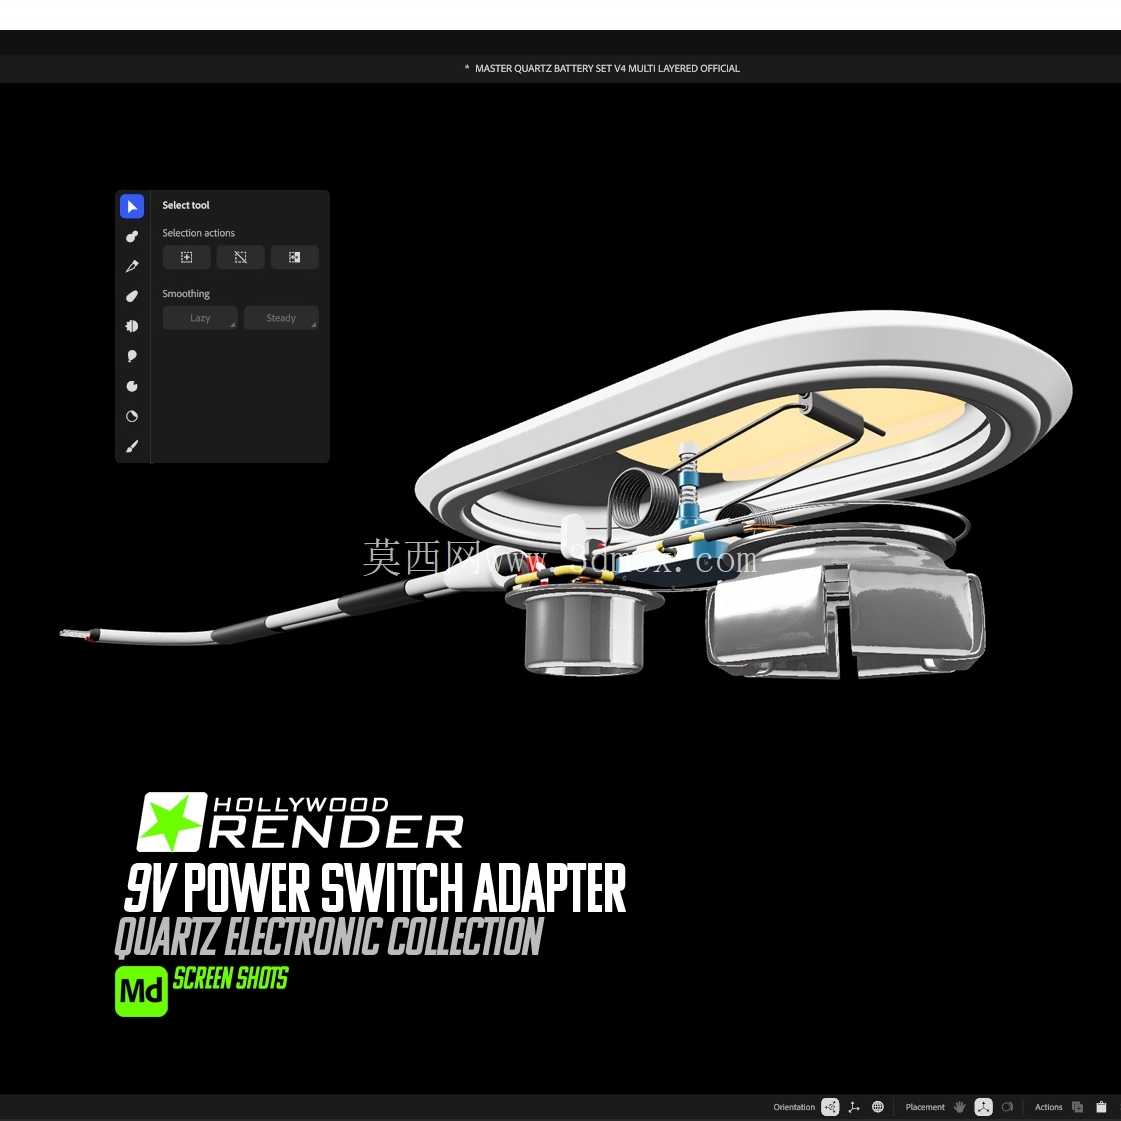Choose the pen-shaped Erase tool icon
Screen dimensions: 1121x1121
point(132,266)
